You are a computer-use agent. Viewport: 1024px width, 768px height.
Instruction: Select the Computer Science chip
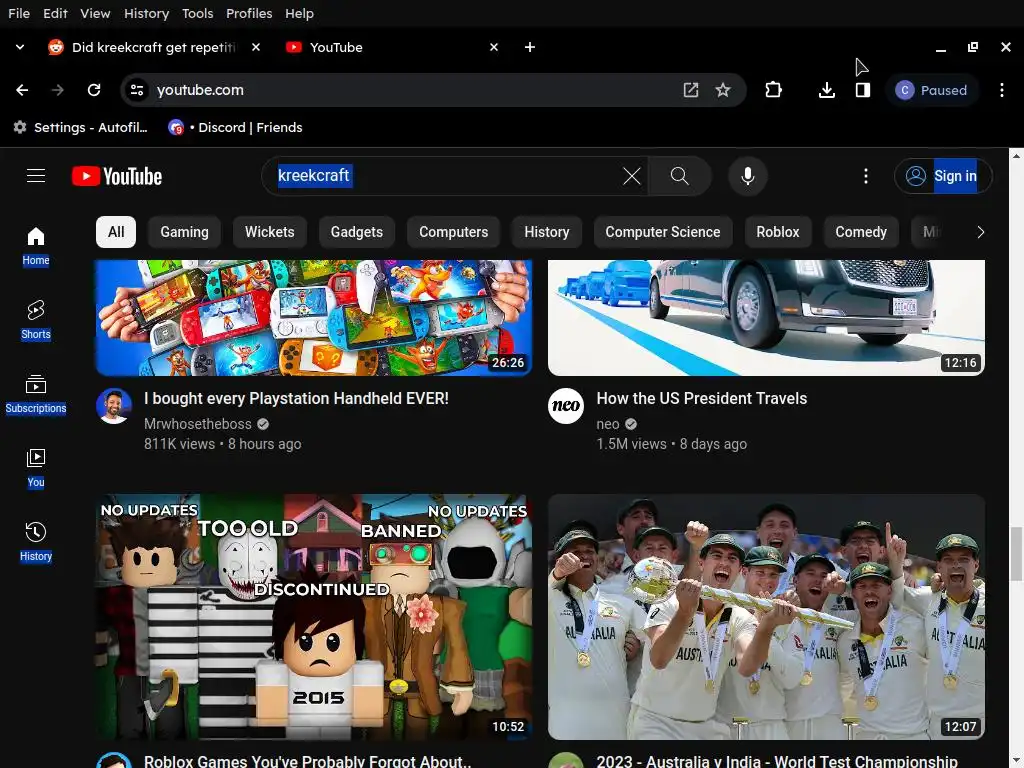[663, 232]
